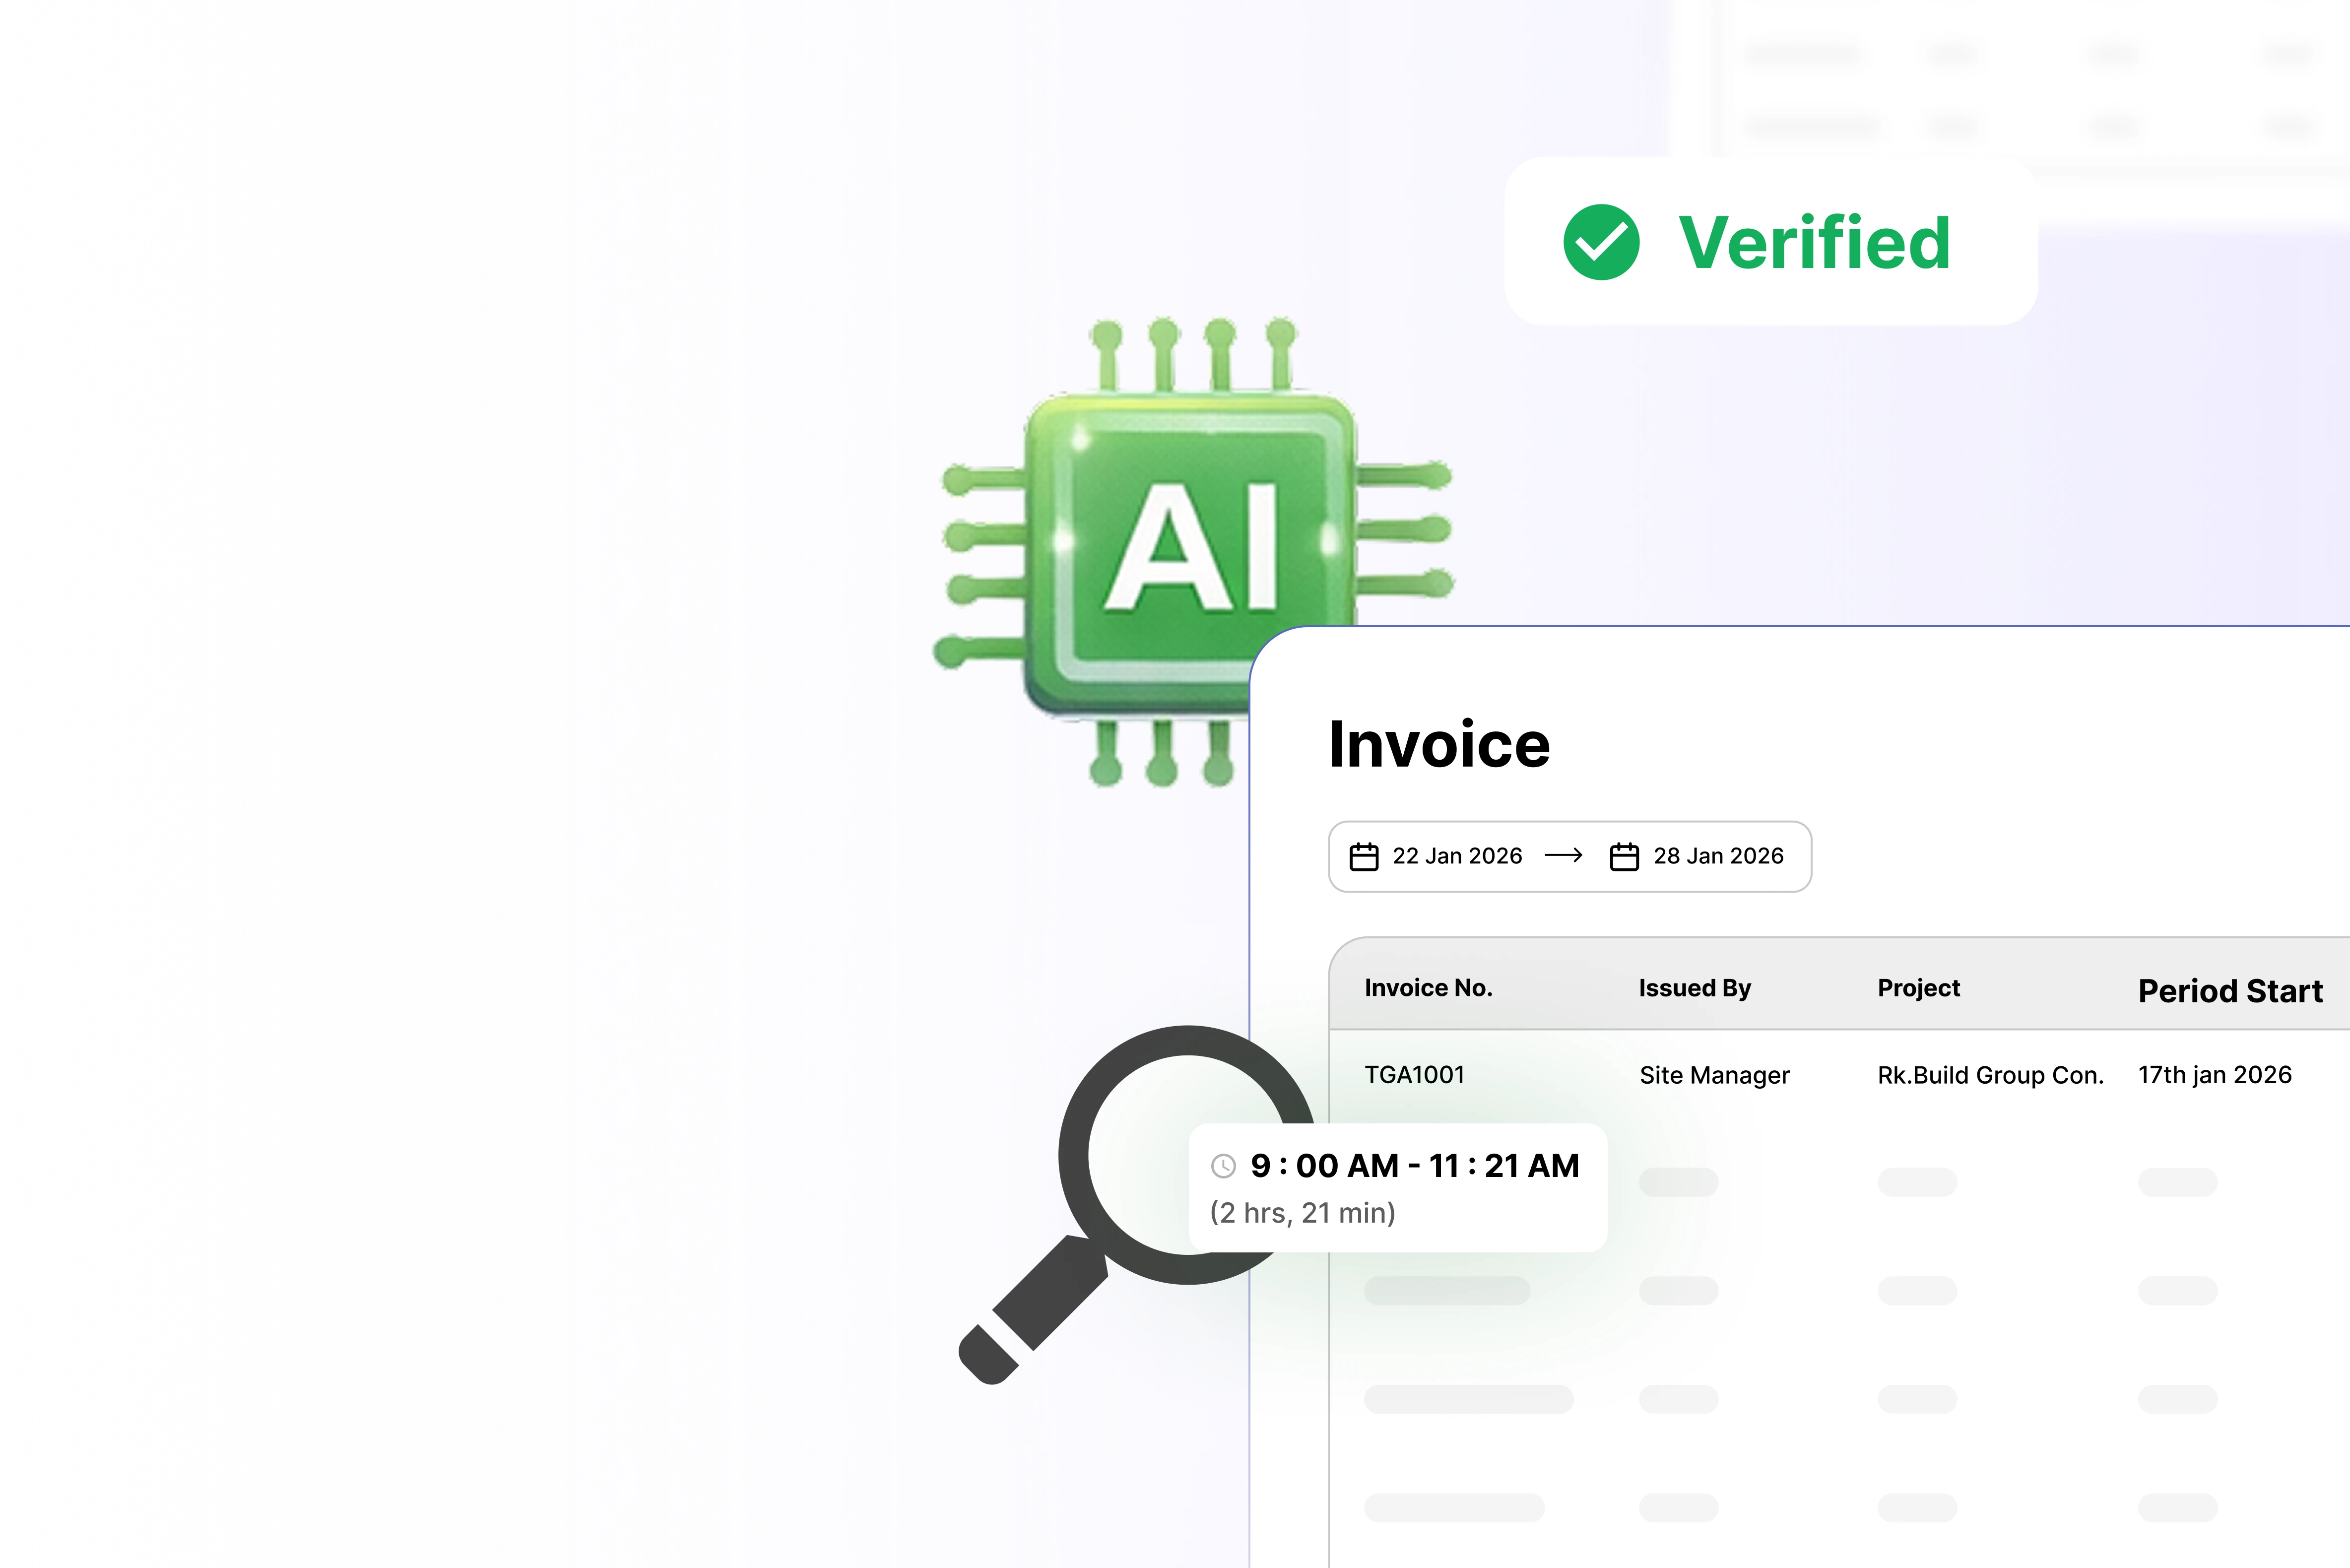Open the 28 Jan 2026 end date

pos(1718,856)
